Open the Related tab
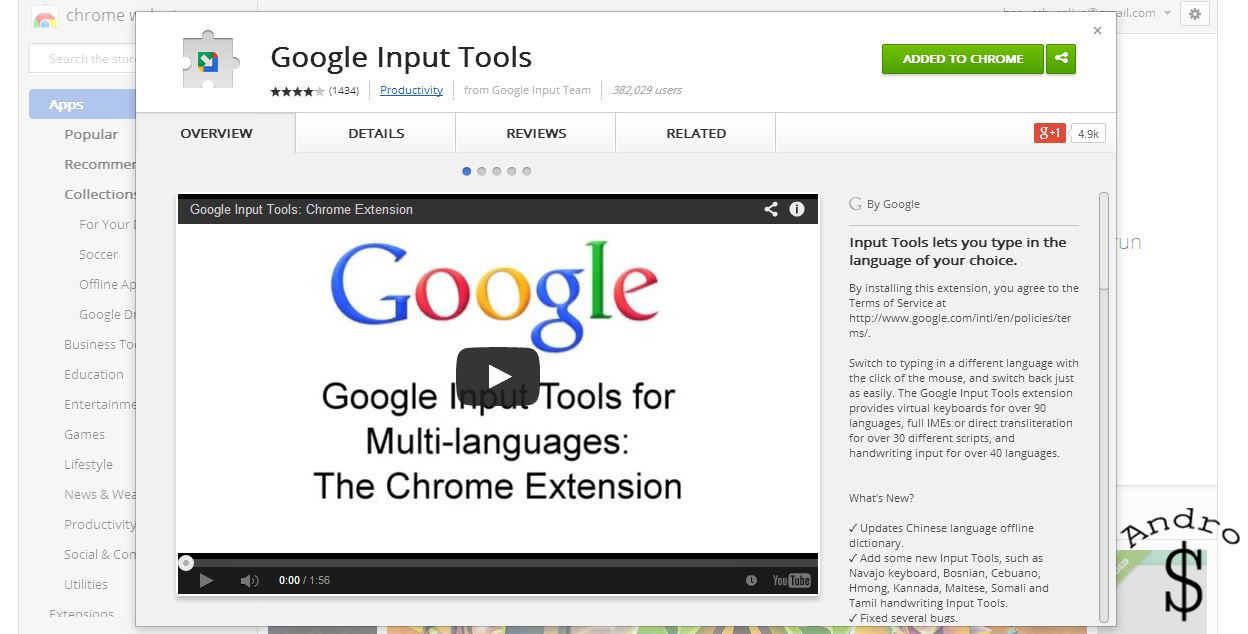This screenshot has width=1248, height=634. [x=696, y=133]
